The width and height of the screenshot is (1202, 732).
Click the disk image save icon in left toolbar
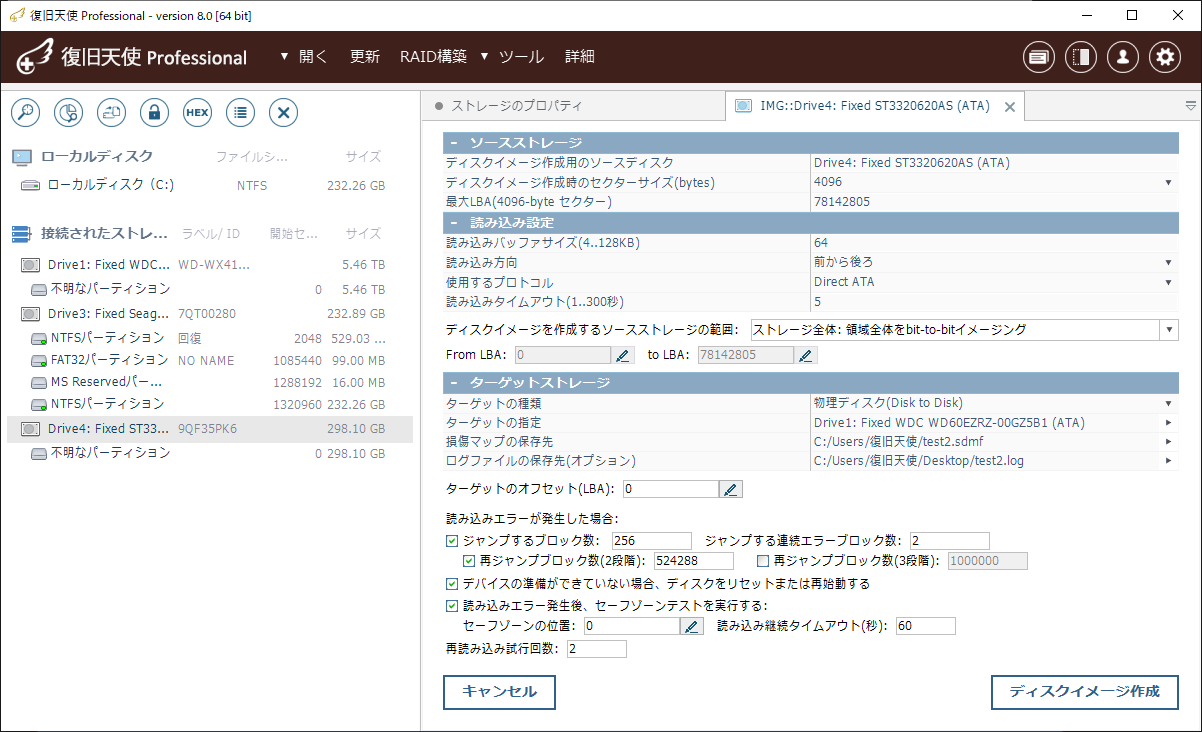coord(111,113)
